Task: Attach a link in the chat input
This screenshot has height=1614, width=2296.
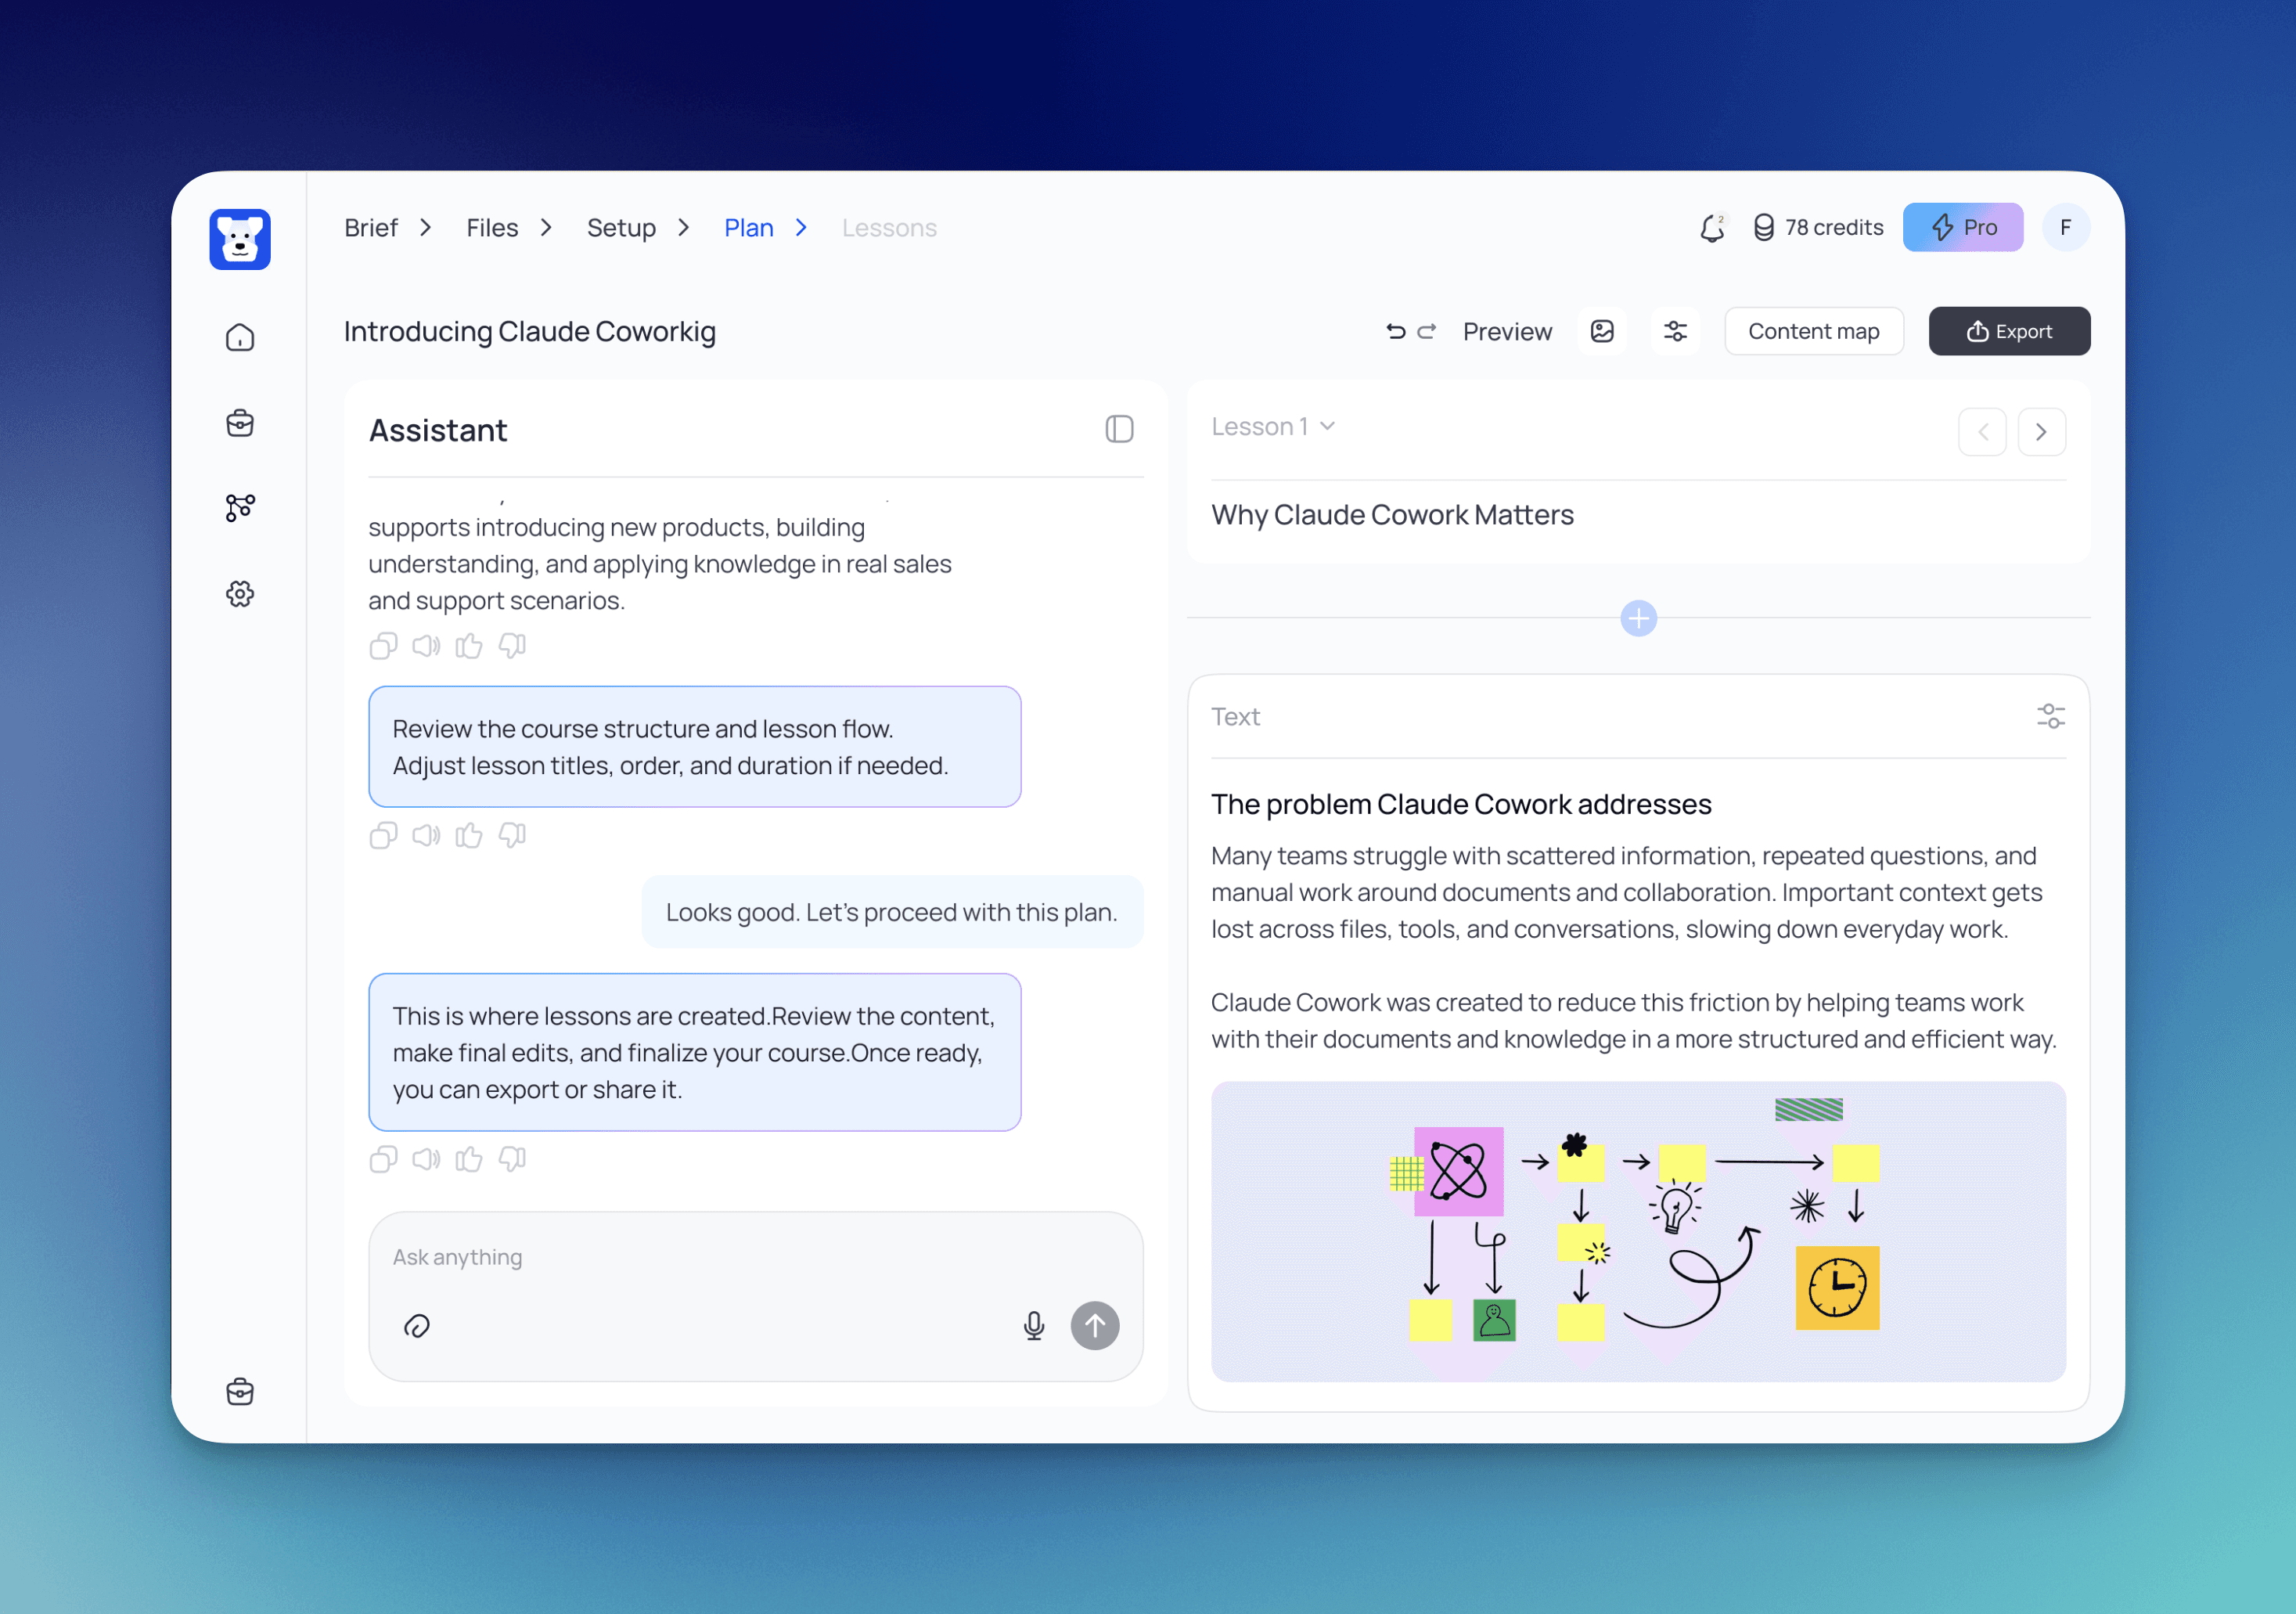Action: tap(417, 1326)
